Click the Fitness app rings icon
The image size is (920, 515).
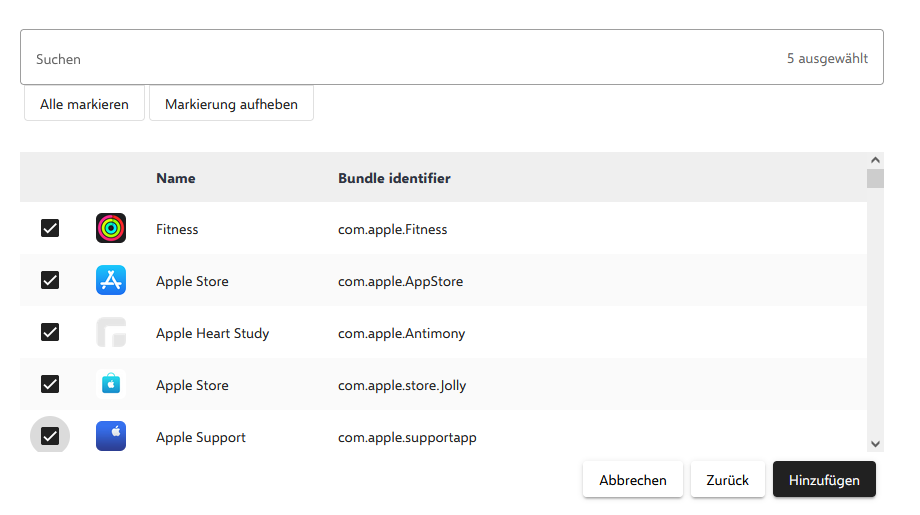point(111,229)
